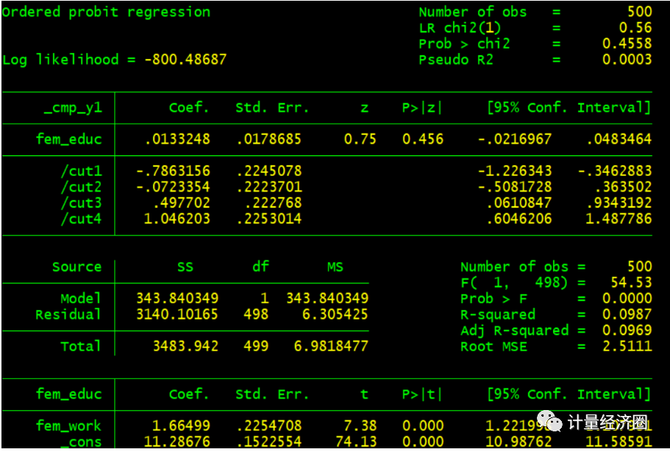The image size is (670, 452).
Task: Click the /cut1 lower bound -1.226343
Action: (x=515, y=171)
